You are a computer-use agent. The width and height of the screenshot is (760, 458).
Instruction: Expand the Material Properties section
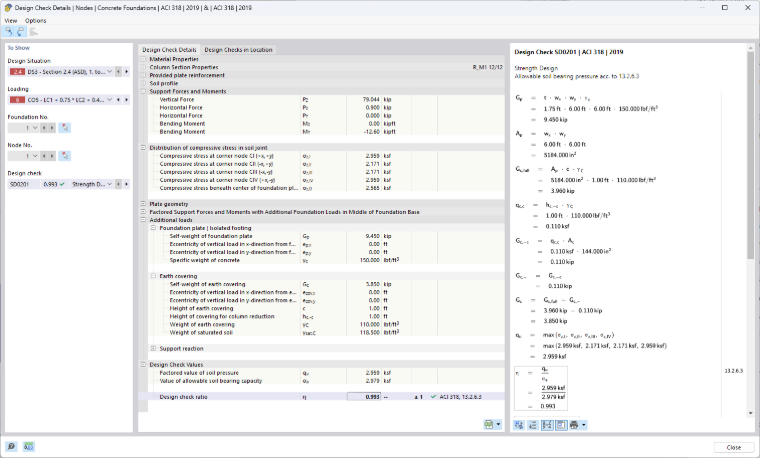[143, 59]
